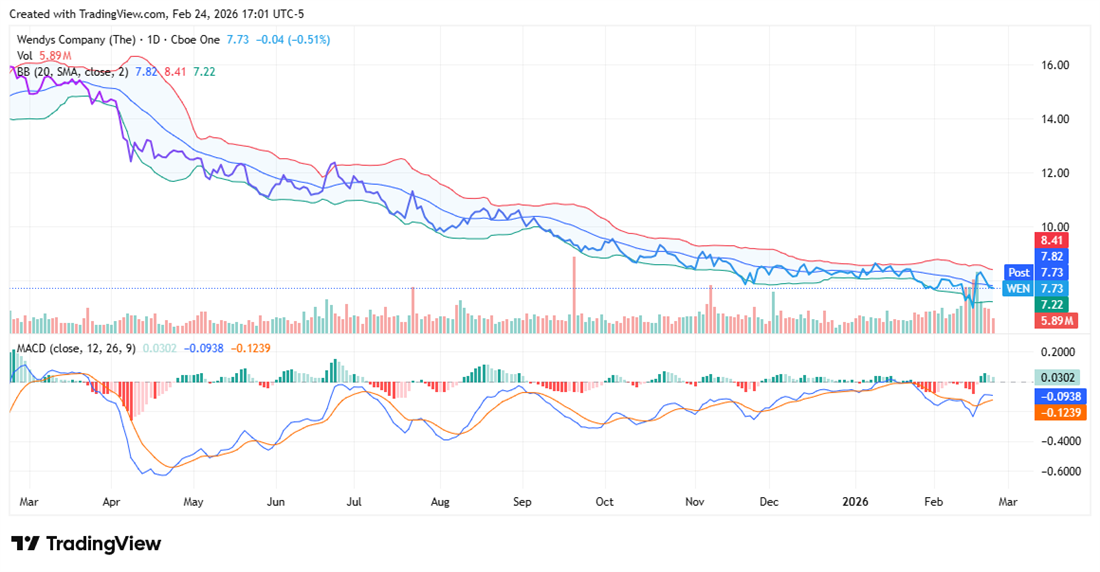This screenshot has height=572, width=1100.
Task: Click the red 8.41 upper band price tag
Action: pos(1049,240)
